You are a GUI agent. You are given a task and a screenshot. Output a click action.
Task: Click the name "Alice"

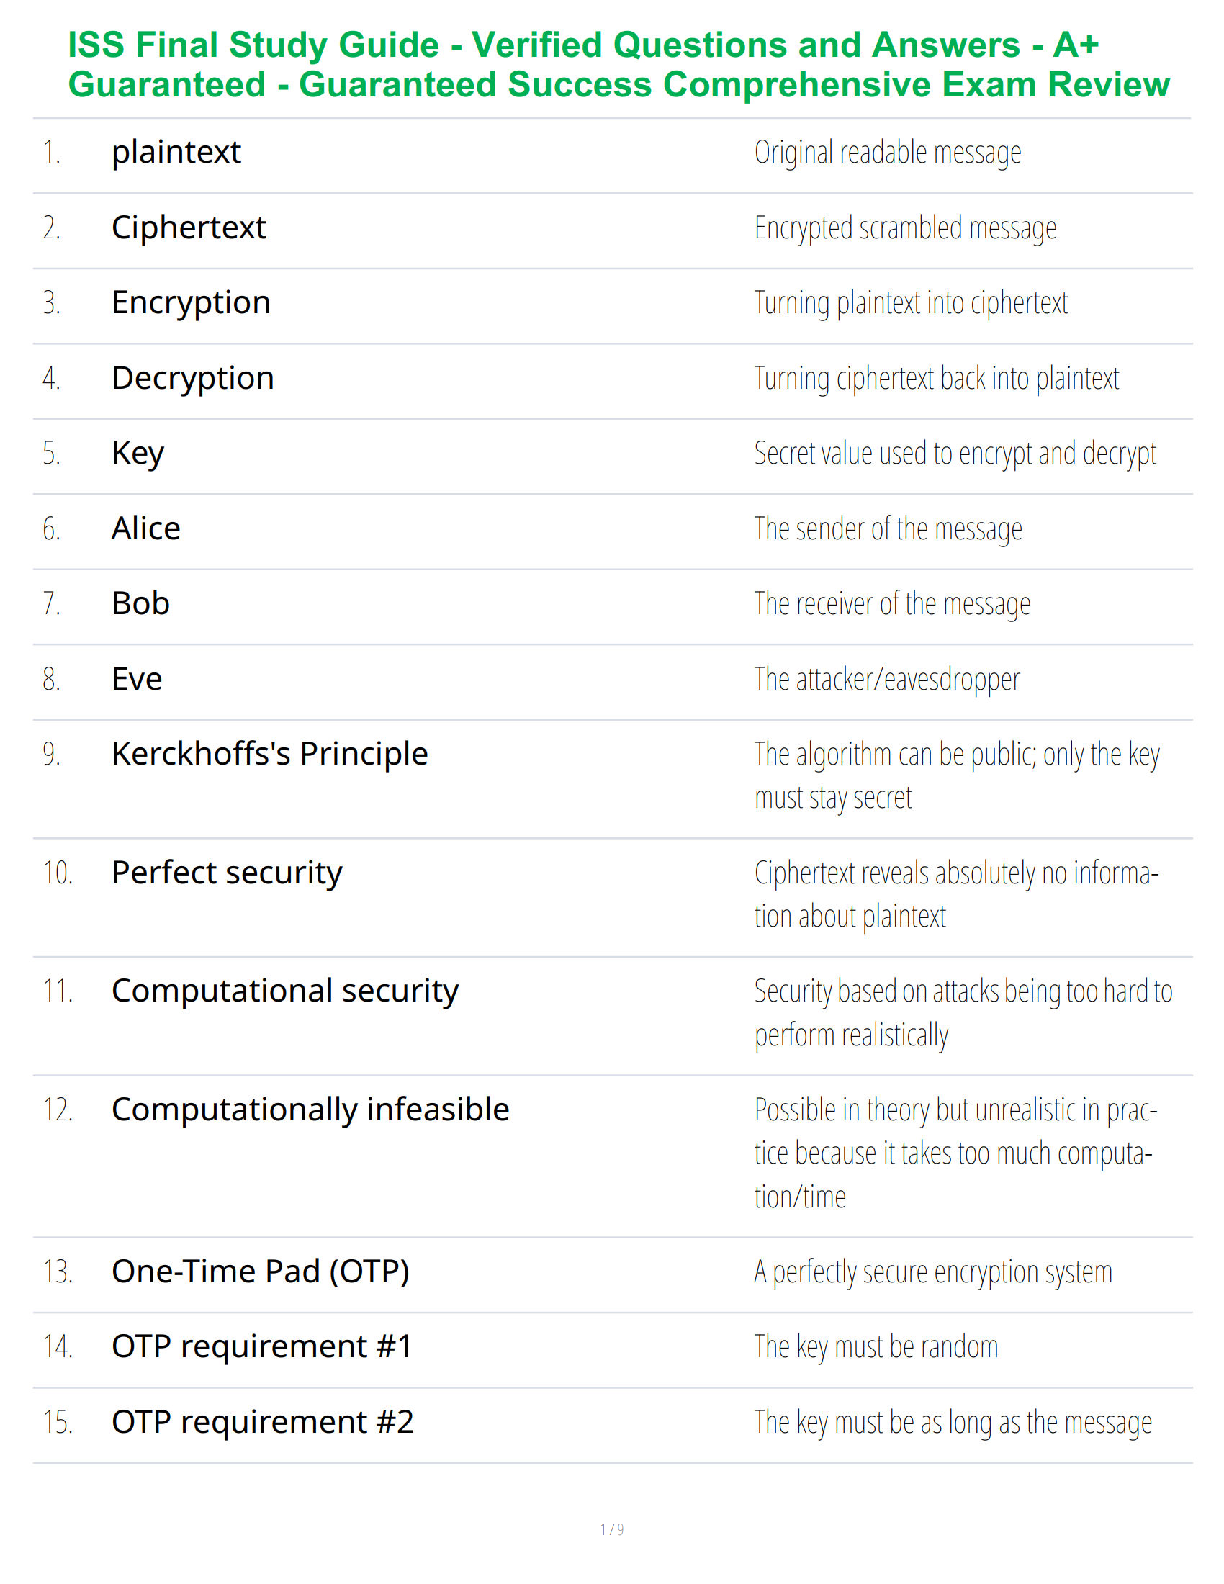coord(146,528)
